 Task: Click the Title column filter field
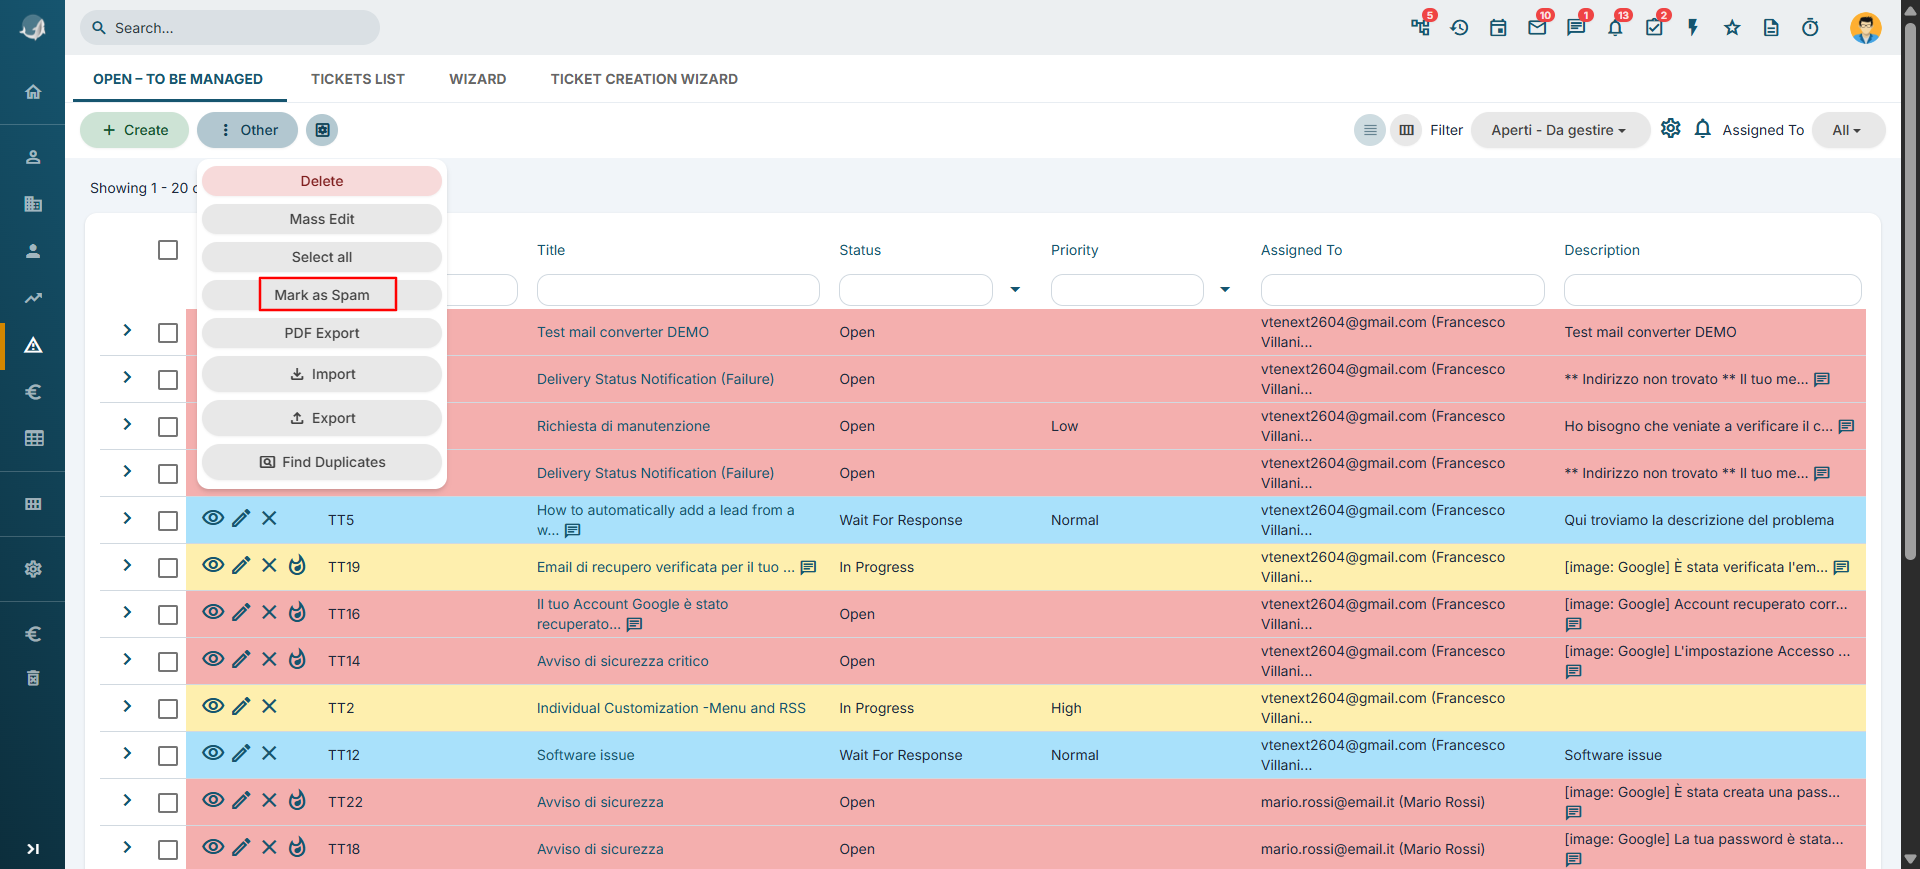[678, 290]
